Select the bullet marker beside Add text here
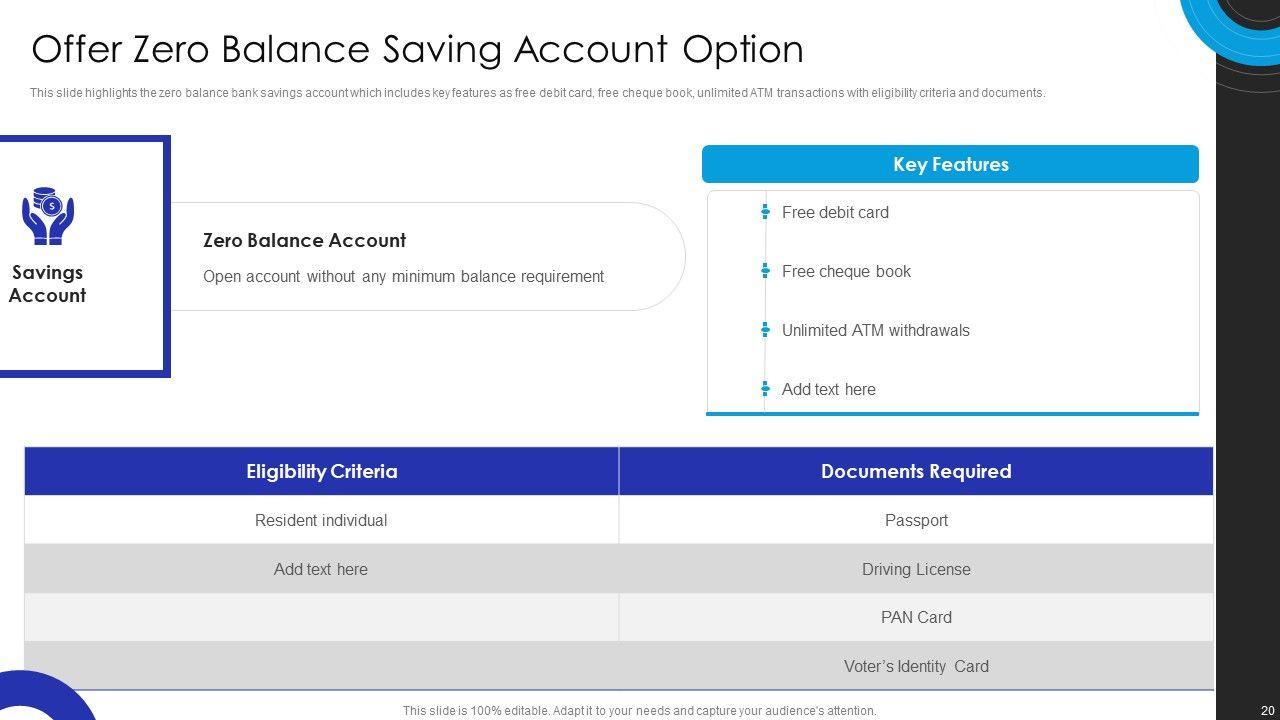The image size is (1280, 720). coord(765,389)
